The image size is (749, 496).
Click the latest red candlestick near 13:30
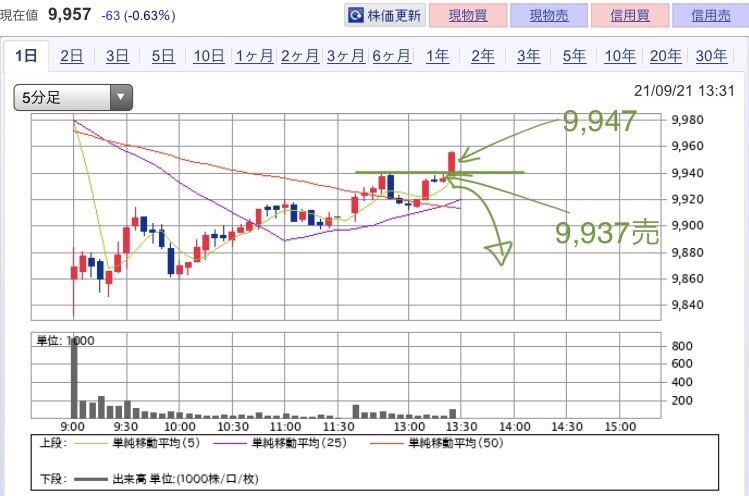point(451,162)
